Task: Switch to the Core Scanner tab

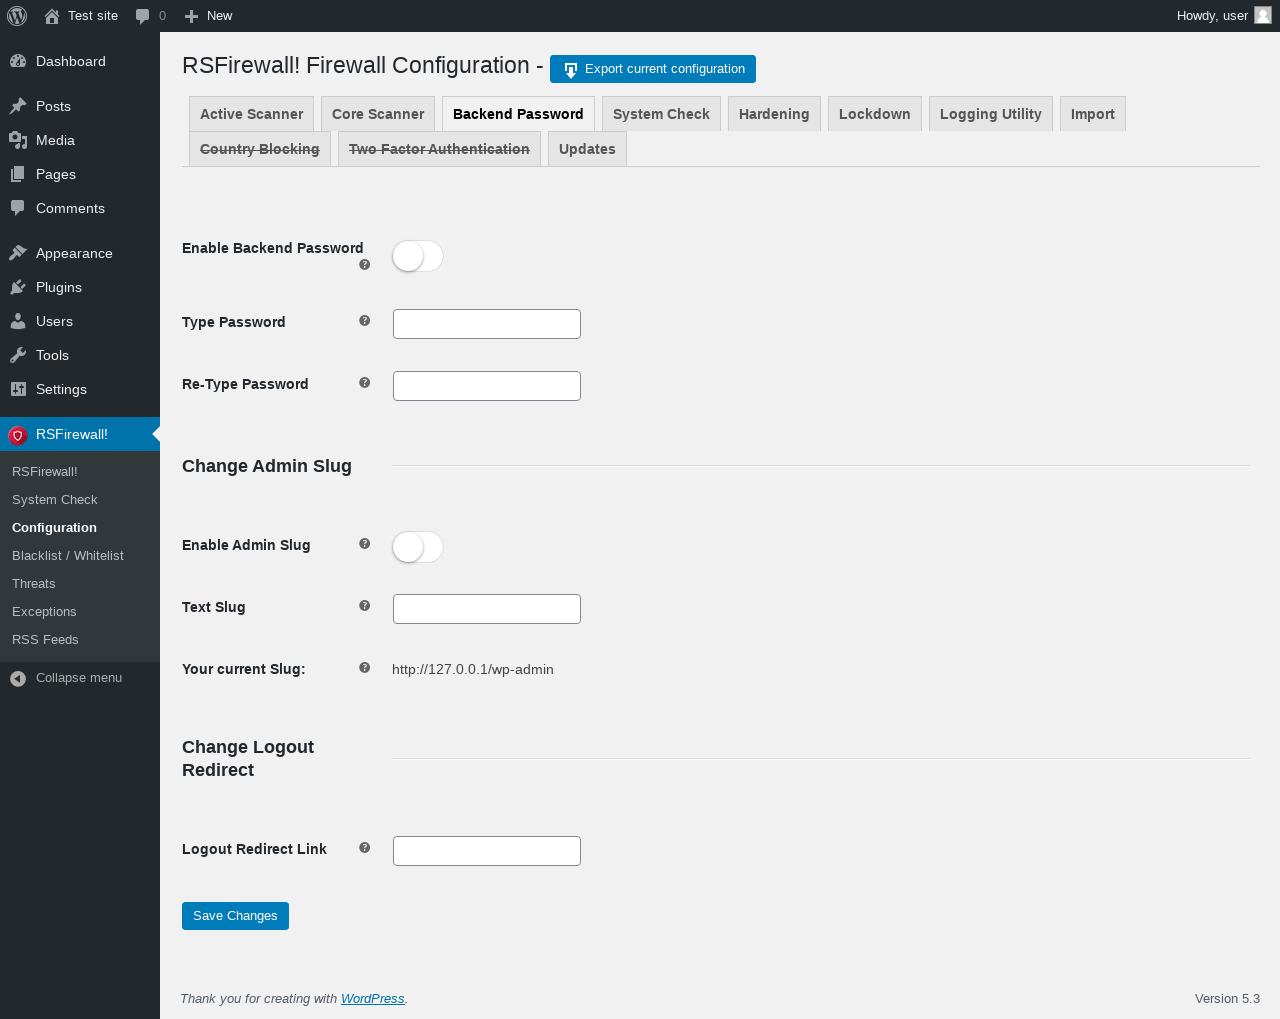Action: click(378, 114)
